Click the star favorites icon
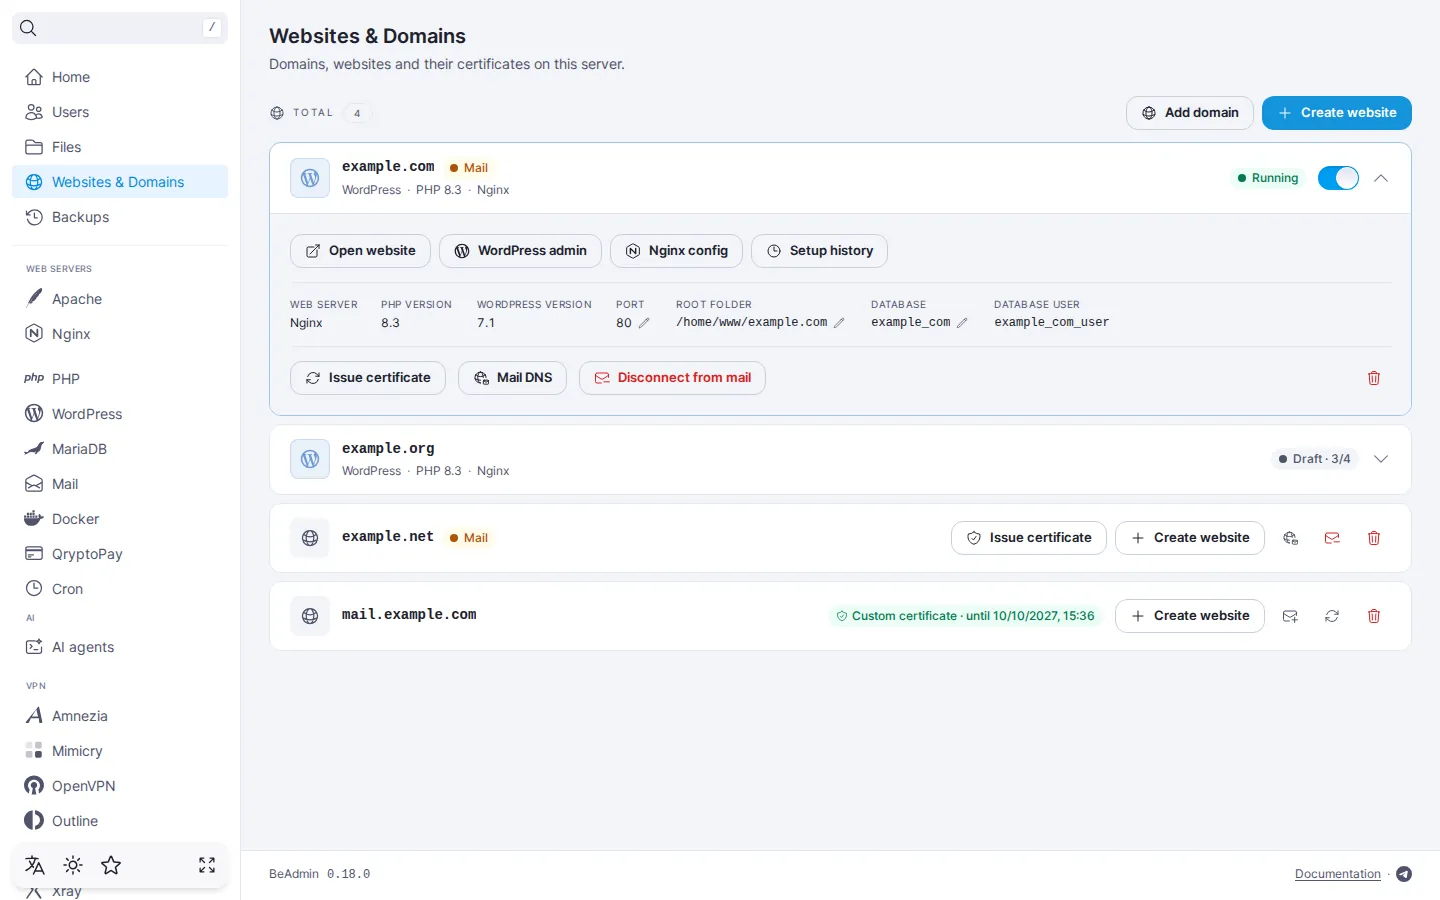This screenshot has width=1440, height=900. point(111,865)
